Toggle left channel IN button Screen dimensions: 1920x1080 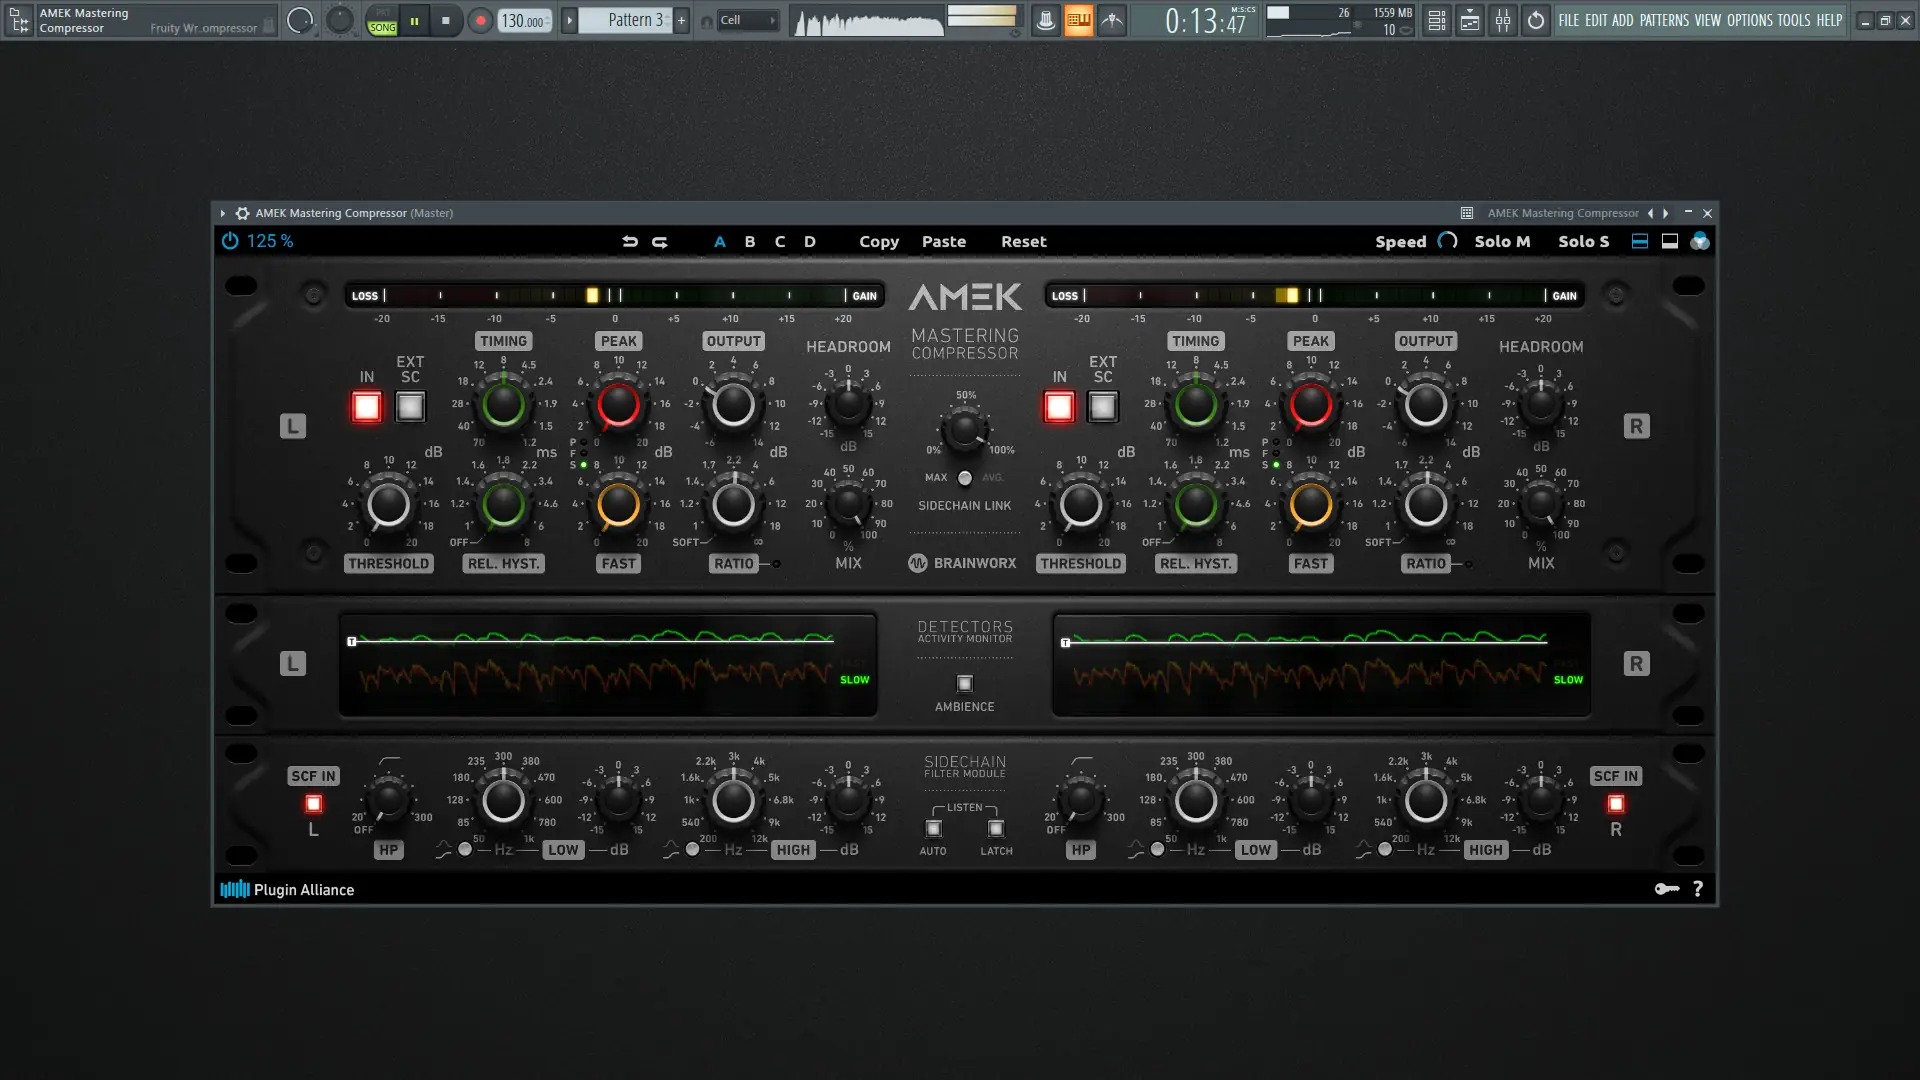[367, 407]
